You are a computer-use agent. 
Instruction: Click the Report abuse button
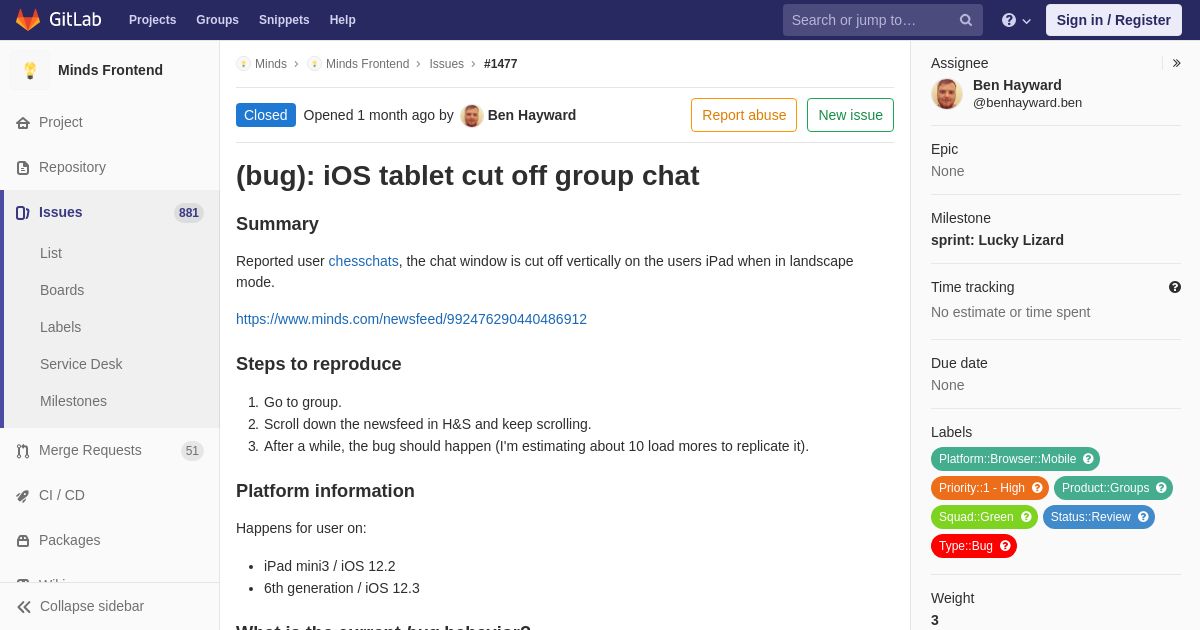[x=744, y=115]
